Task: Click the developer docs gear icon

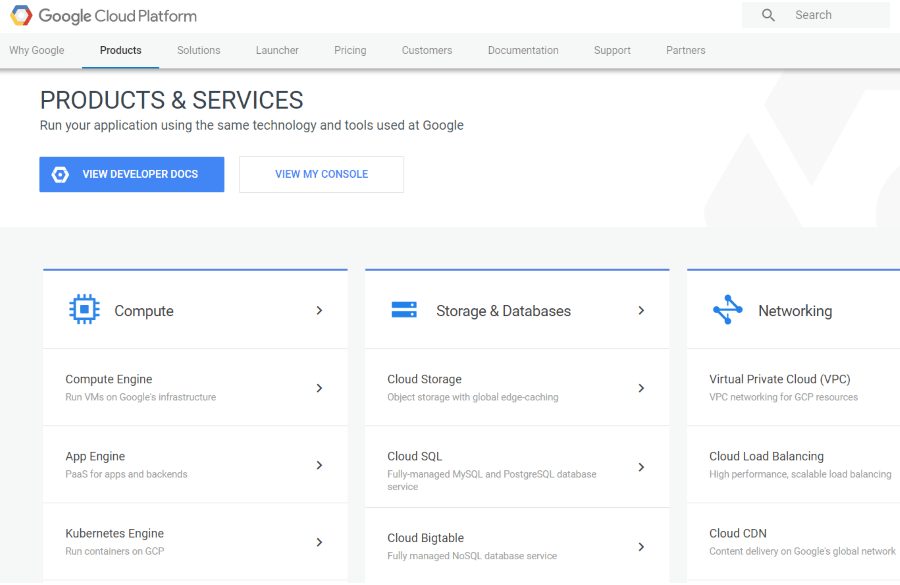Action: pos(60,174)
